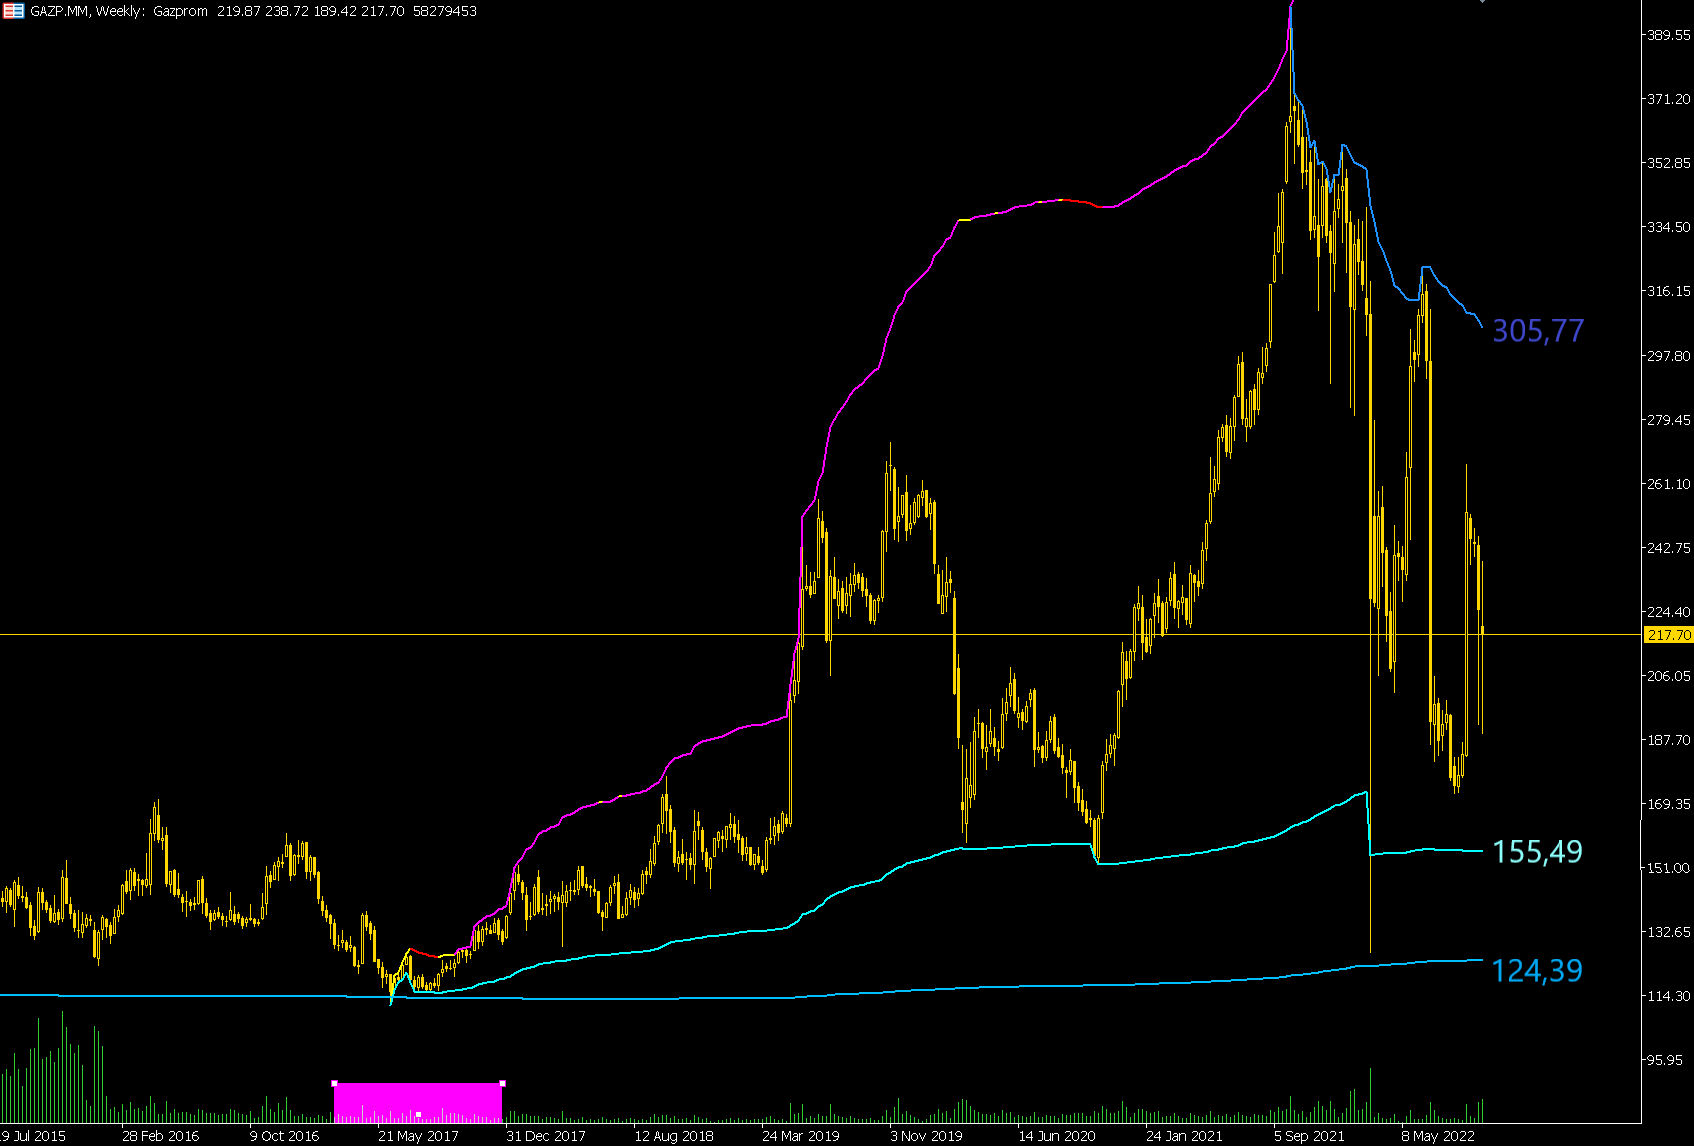Viewport: 1694px width, 1146px height.
Task: Select the 305,77 price label
Action: tap(1538, 331)
